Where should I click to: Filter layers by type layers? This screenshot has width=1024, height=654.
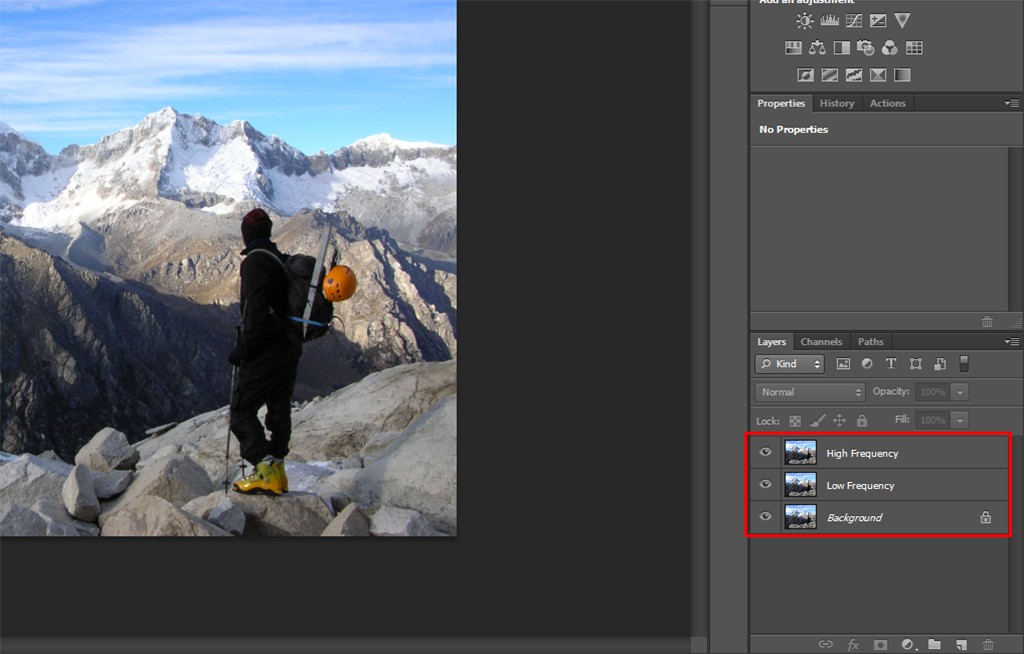(891, 364)
